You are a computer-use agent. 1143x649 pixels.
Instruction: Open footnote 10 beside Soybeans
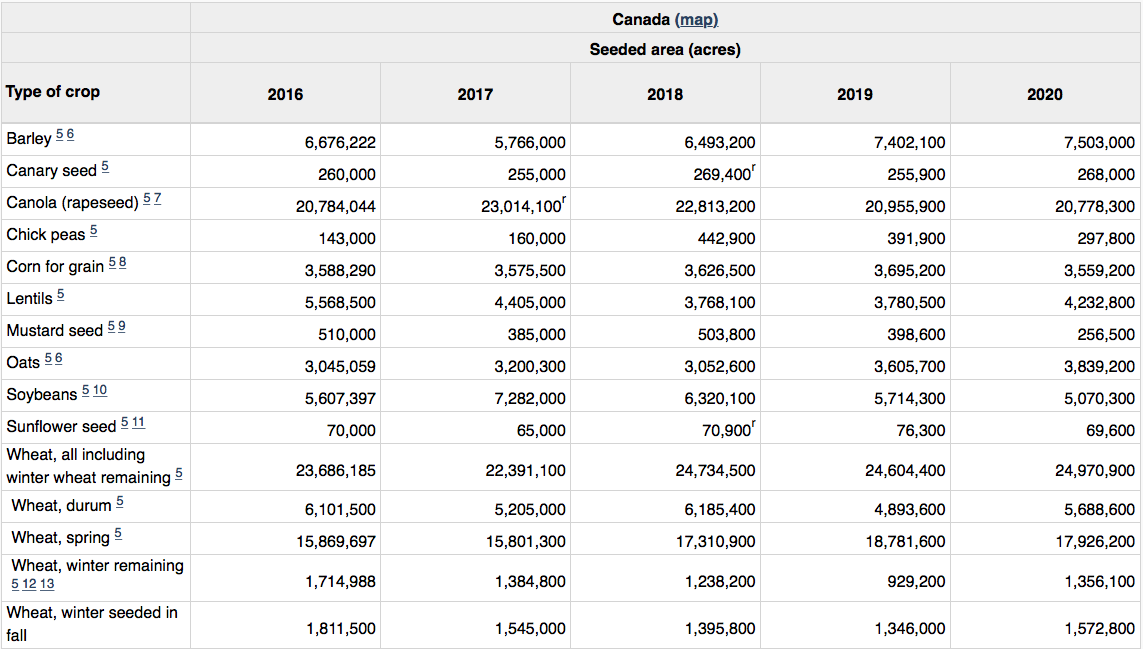click(x=100, y=391)
